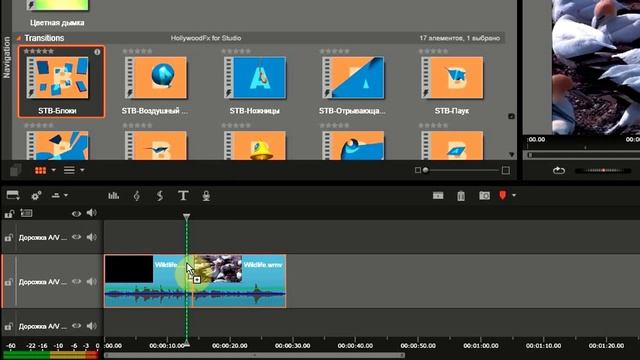Click the large-thumbnail square right of the zoom slider
Screen dimensions: 640x360
click(x=506, y=170)
